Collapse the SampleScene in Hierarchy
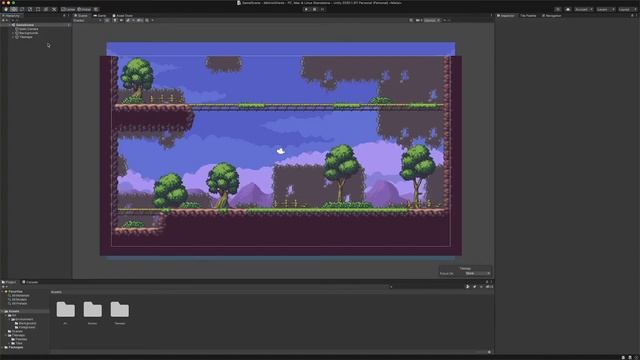640x360 pixels. (10, 25)
